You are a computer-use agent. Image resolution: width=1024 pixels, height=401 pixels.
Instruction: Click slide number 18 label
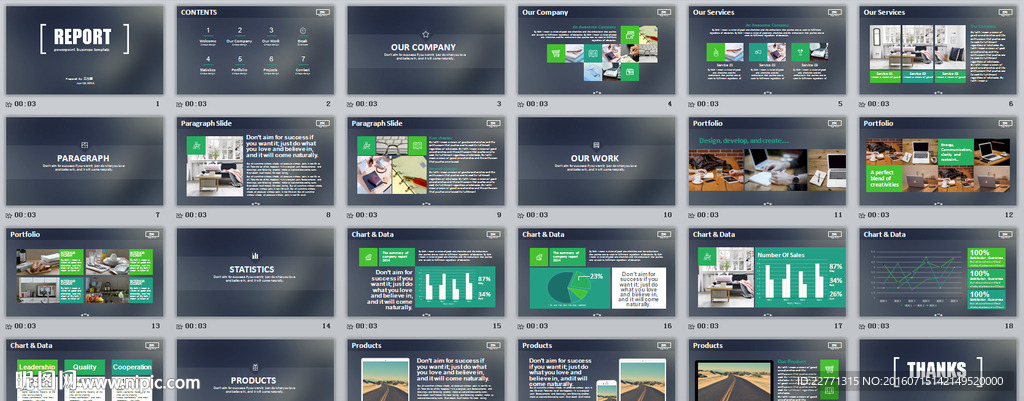tap(1010, 326)
